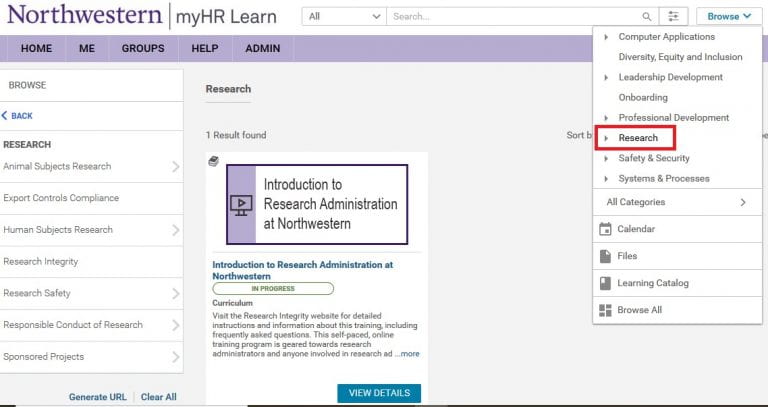This screenshot has width=768, height=407.
Task: Expand Human Subjects Research chevron
Action: (x=176, y=230)
